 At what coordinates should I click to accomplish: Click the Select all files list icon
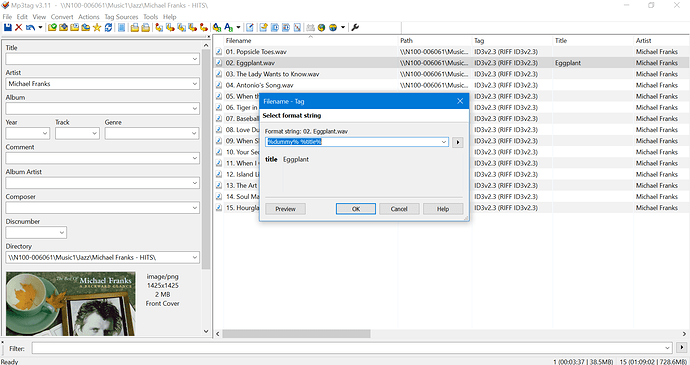[x=122, y=27]
